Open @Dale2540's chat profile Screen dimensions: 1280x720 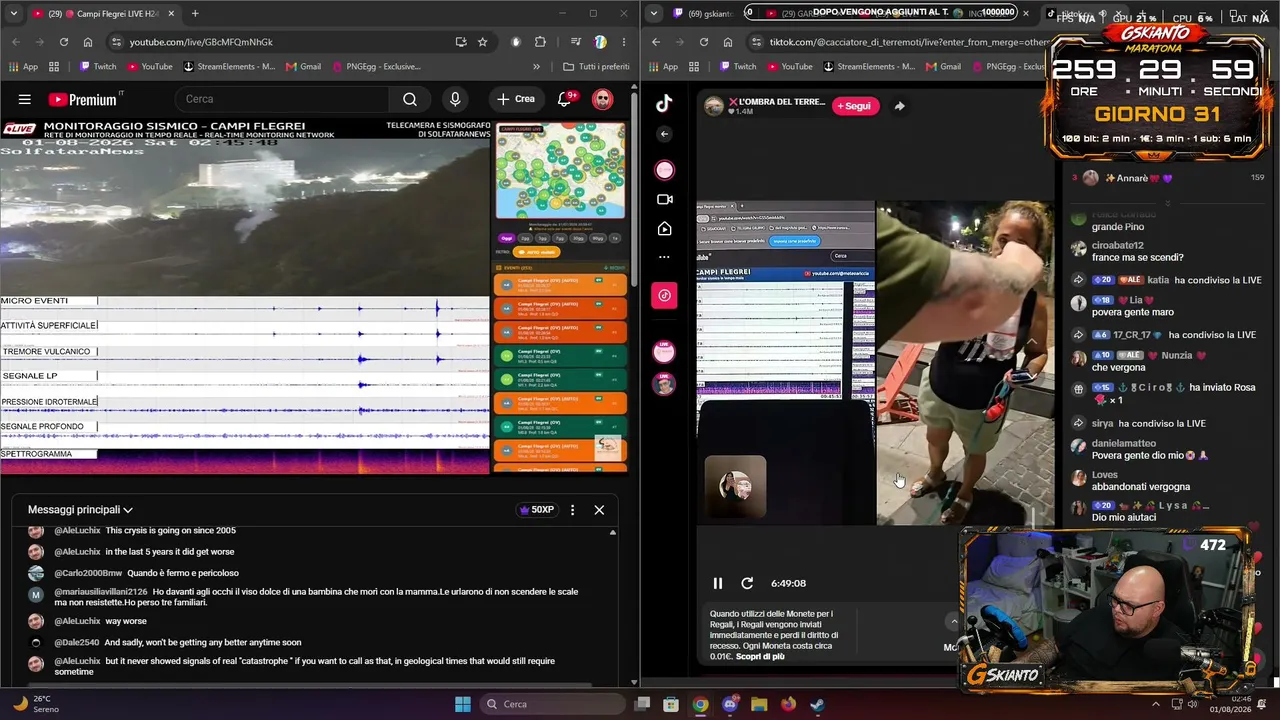pos(76,642)
